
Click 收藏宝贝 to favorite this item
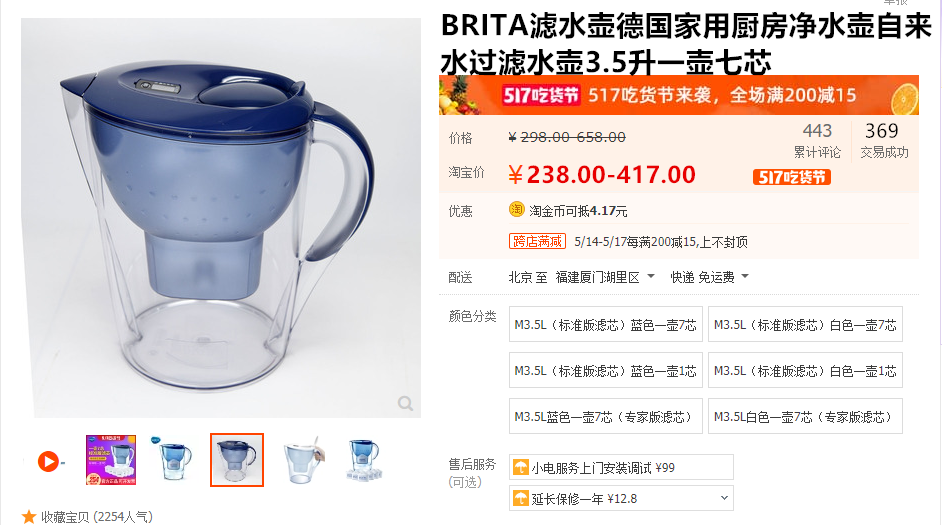(96, 517)
